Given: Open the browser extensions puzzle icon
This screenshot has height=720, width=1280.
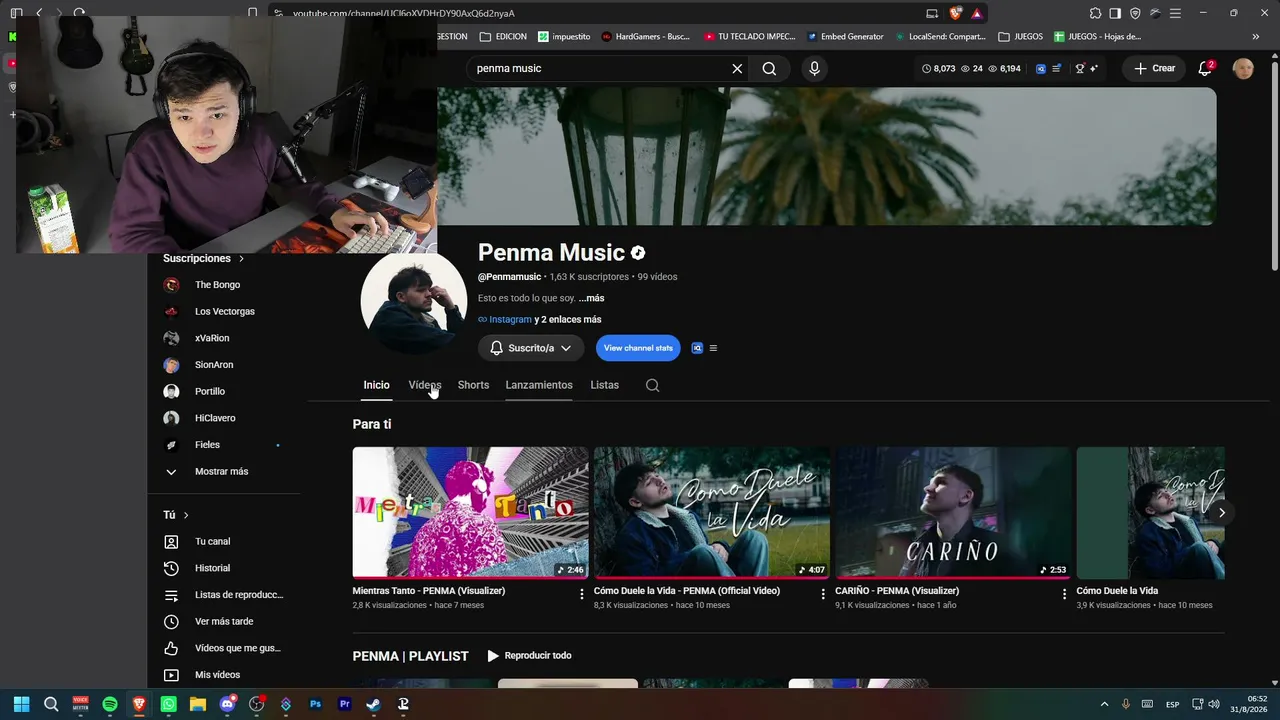Looking at the screenshot, I should (x=1096, y=13).
